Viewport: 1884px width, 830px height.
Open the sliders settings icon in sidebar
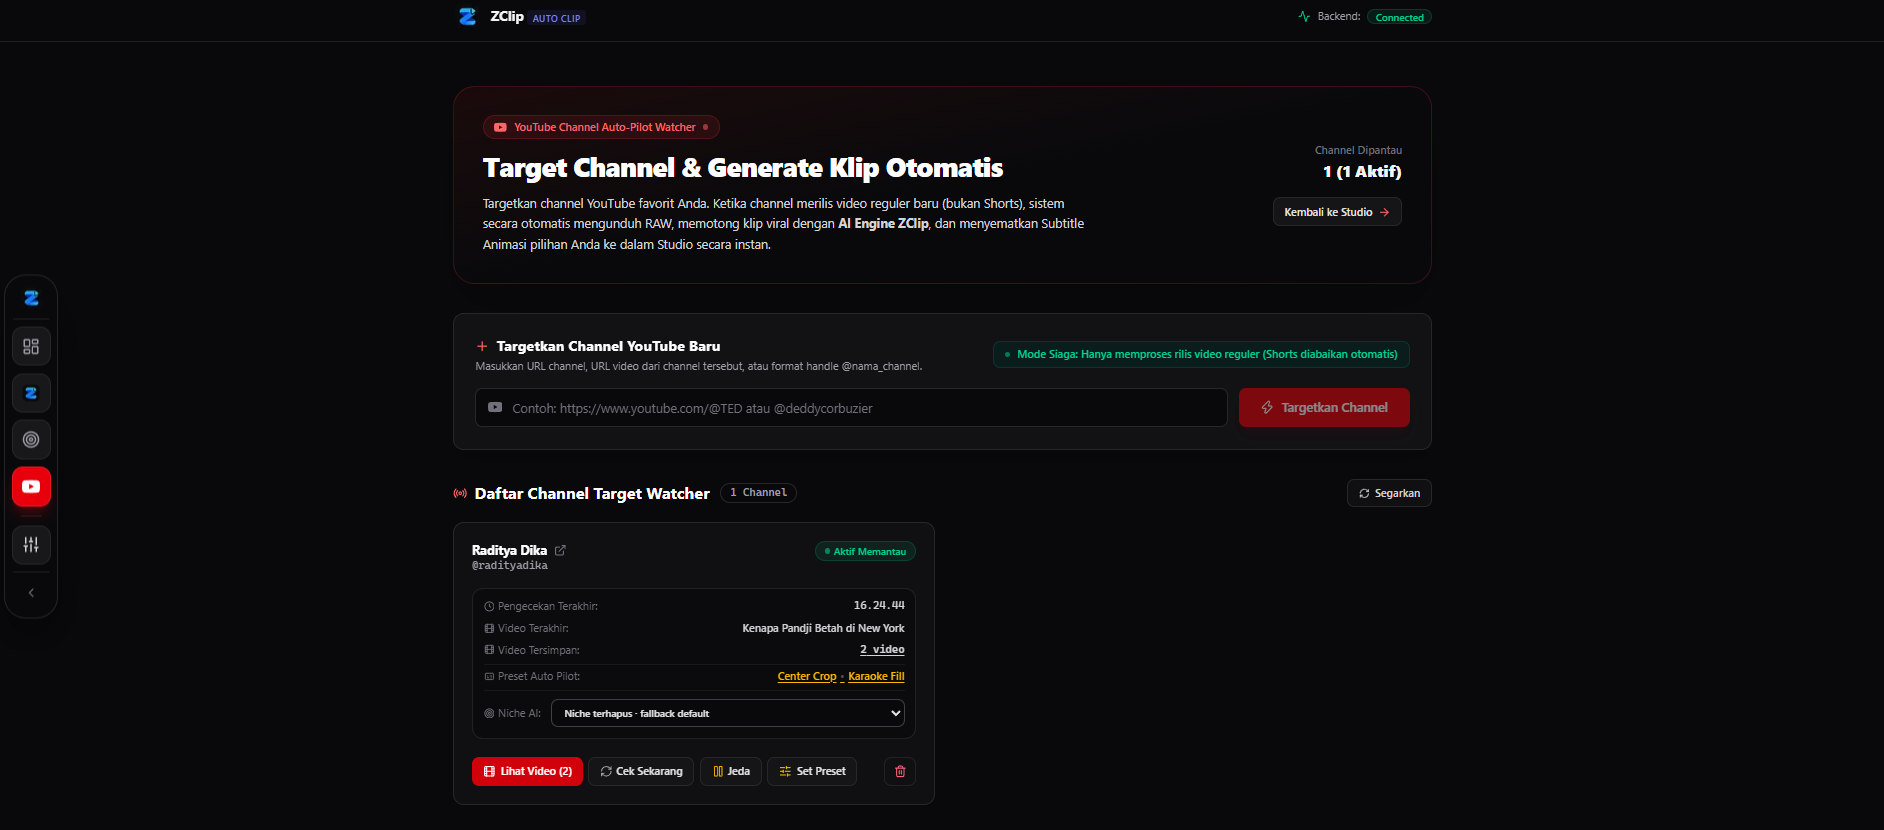pyautogui.click(x=31, y=545)
